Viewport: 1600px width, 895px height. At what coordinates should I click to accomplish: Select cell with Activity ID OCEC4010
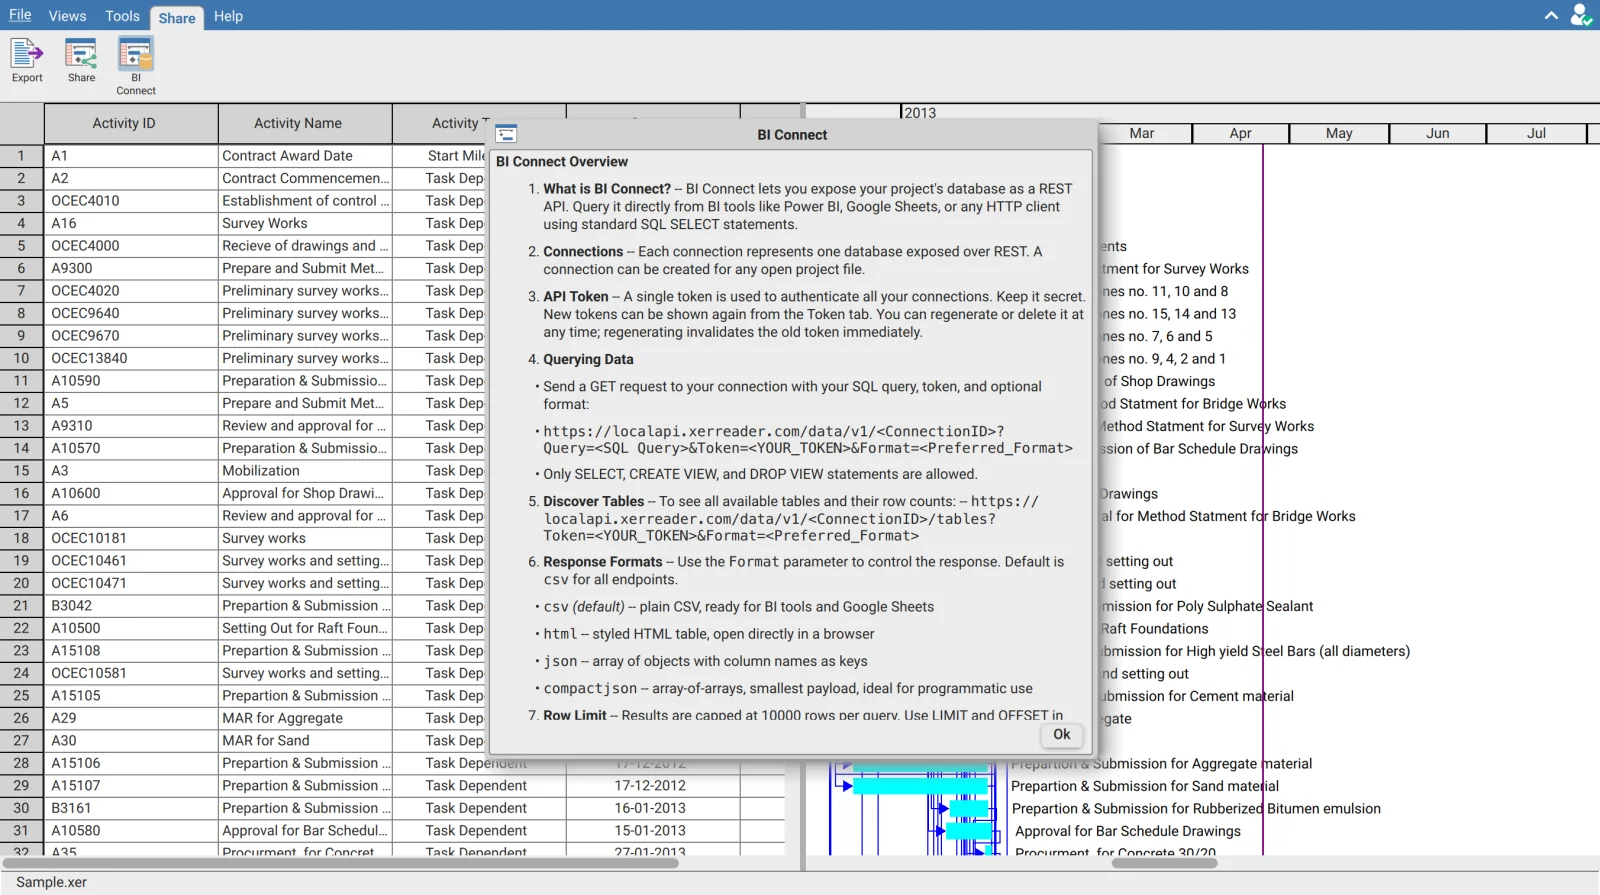(131, 201)
